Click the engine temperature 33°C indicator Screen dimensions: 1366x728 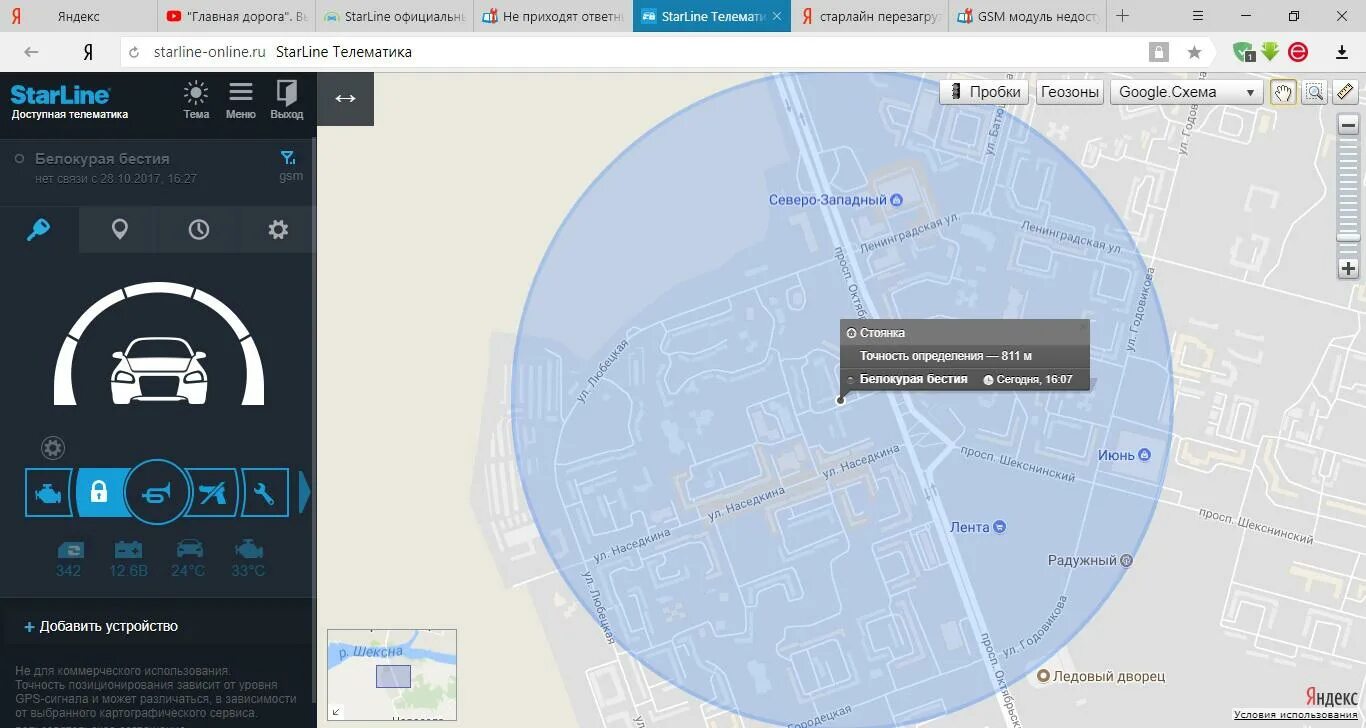[248, 559]
